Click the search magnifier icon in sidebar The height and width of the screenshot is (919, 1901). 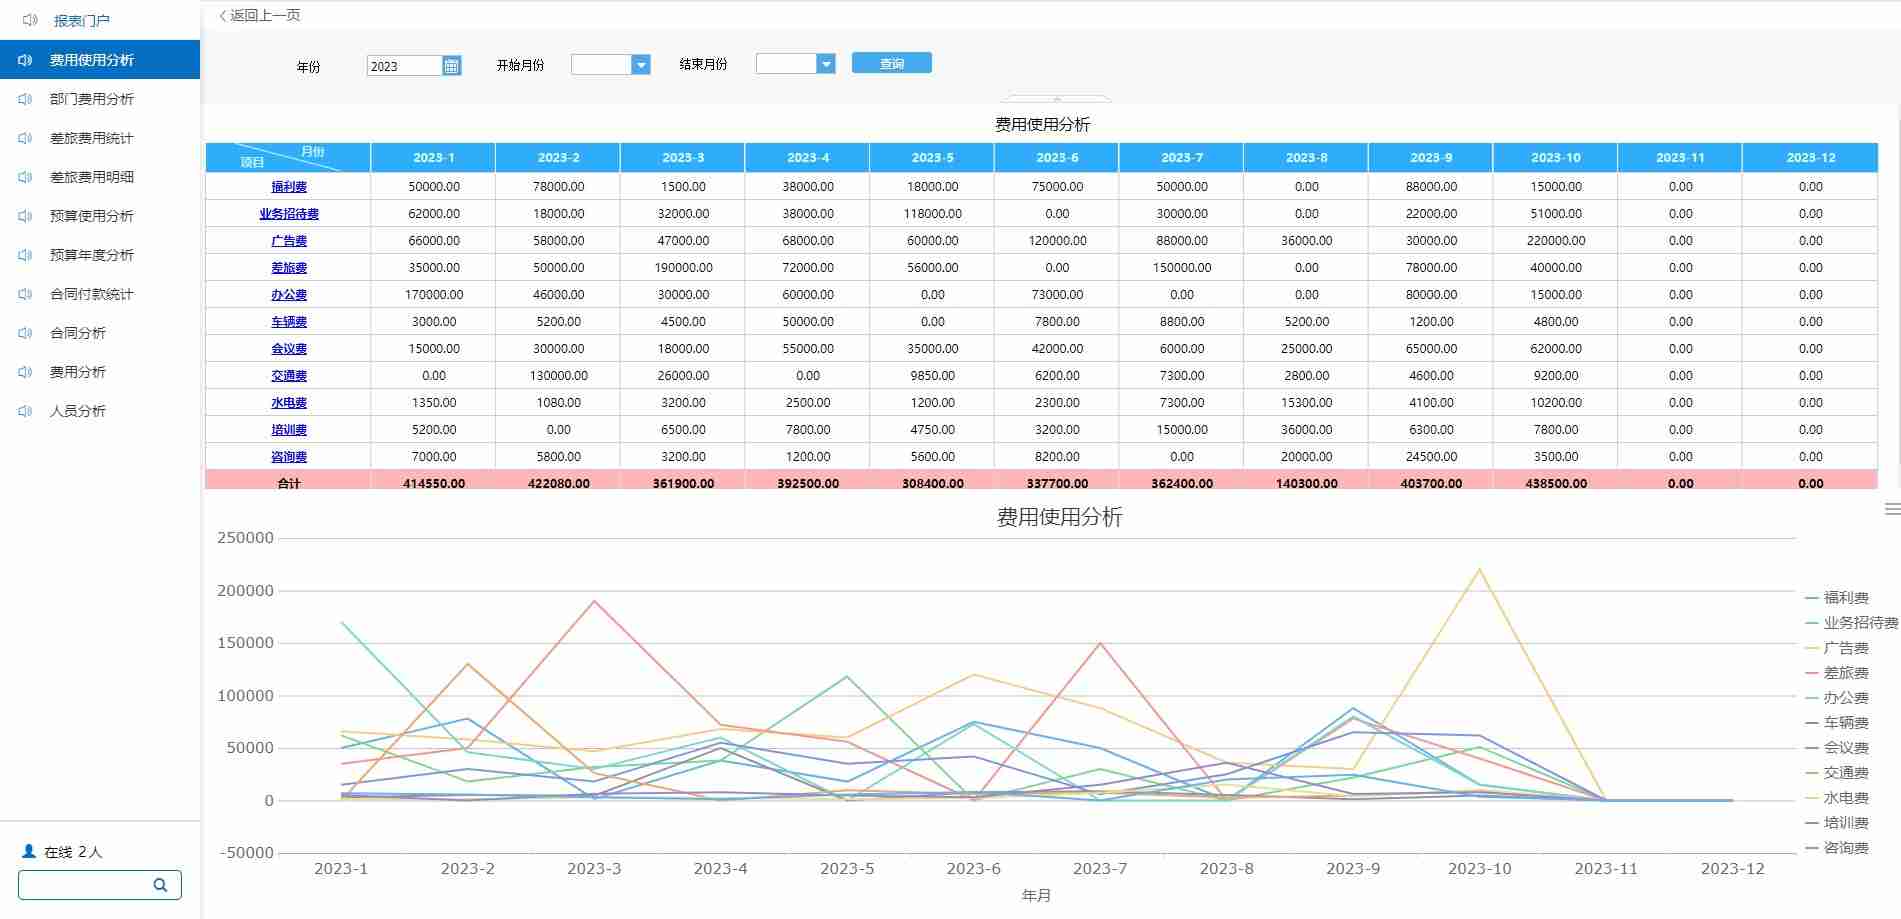pos(160,885)
